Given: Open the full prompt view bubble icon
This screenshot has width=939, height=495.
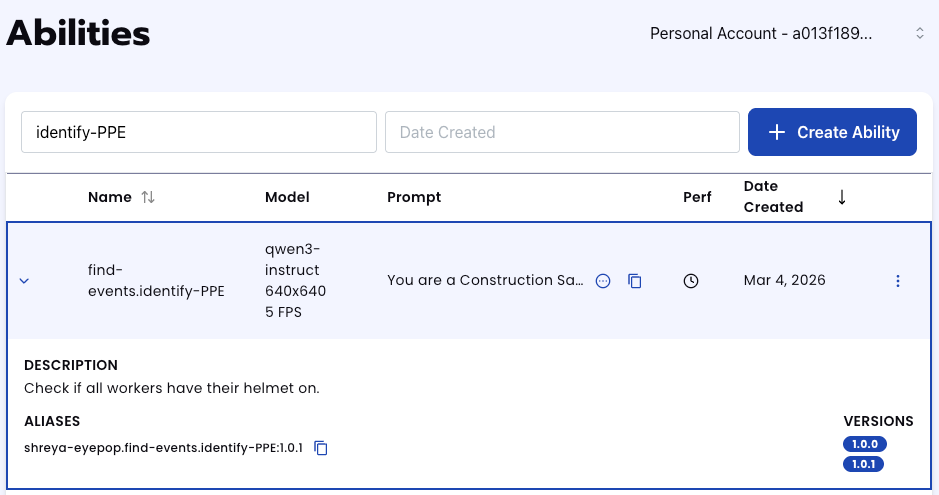Looking at the screenshot, I should coord(603,281).
